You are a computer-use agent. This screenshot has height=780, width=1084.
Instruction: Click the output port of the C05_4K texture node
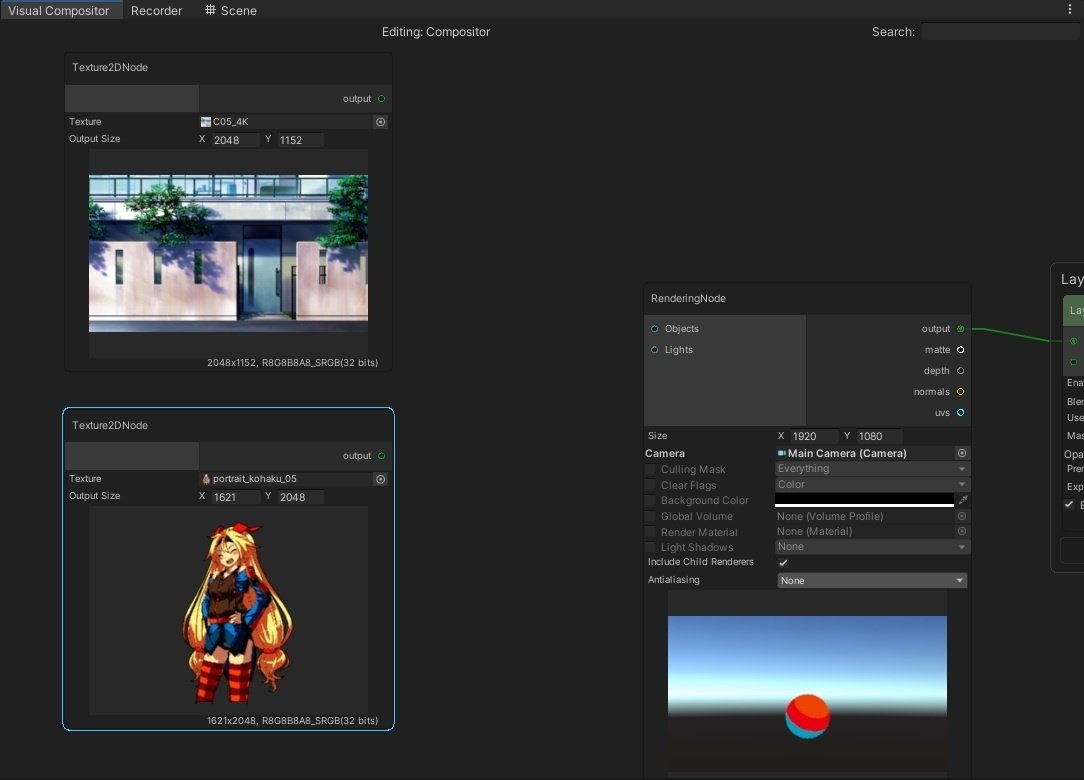point(382,99)
